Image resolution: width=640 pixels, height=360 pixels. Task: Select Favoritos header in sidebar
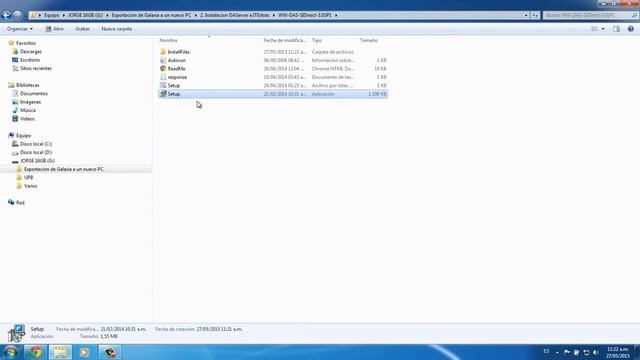(x=25, y=43)
